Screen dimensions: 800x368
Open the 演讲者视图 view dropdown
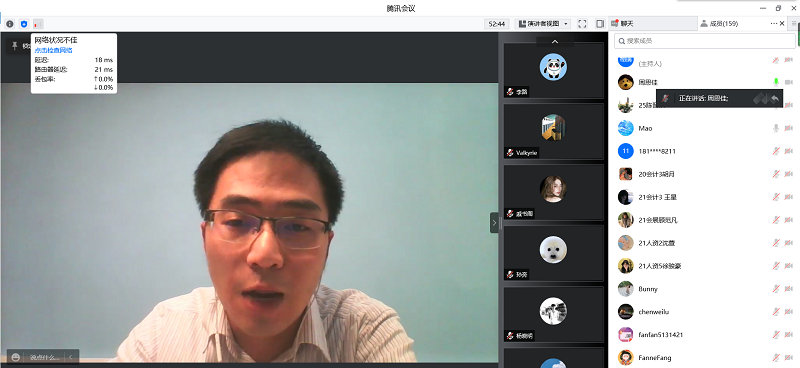point(543,23)
